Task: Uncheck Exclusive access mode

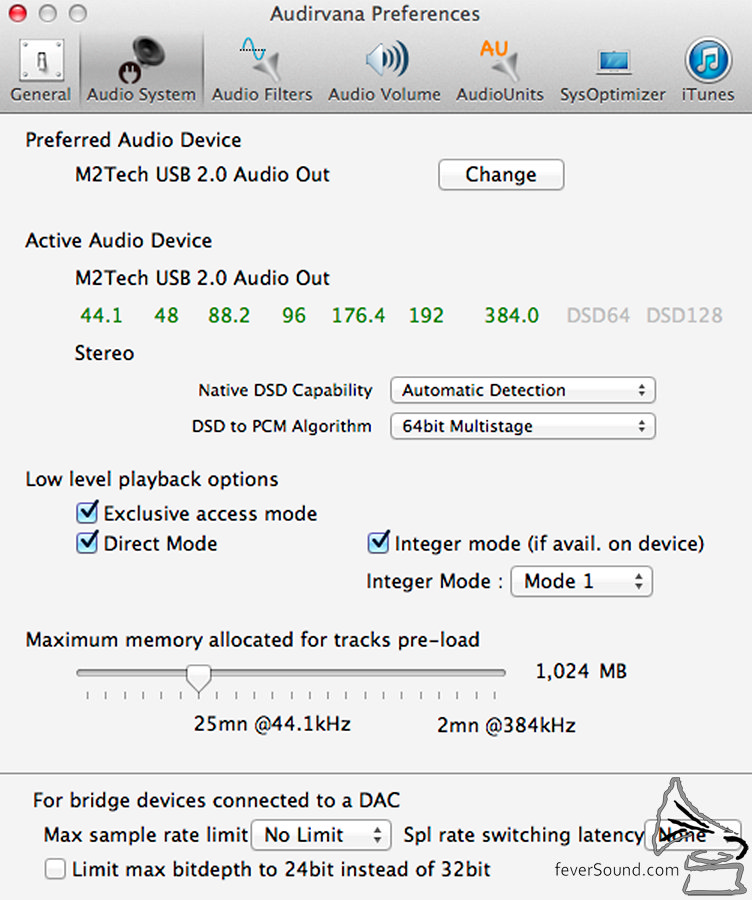Action: click(87, 512)
